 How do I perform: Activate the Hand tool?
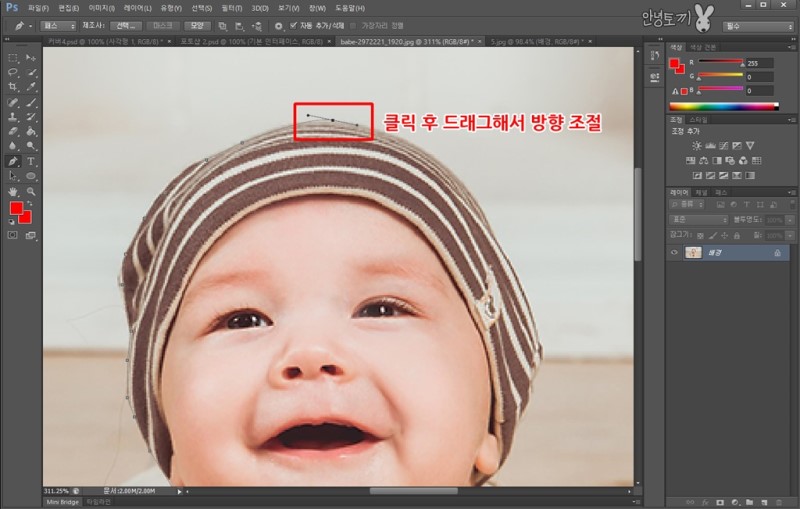[x=13, y=190]
